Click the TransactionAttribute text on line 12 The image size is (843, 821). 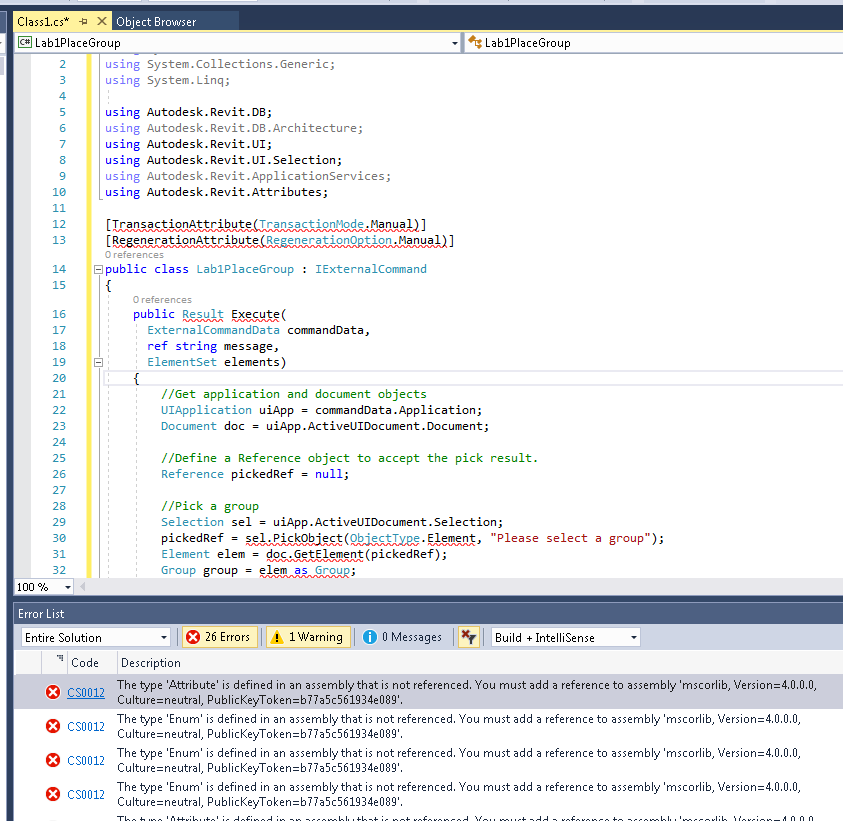(182, 224)
